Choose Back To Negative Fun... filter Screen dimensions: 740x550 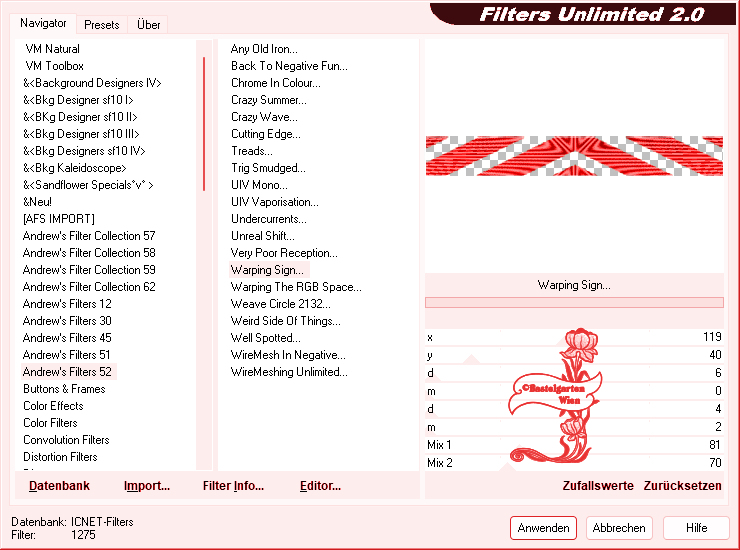[x=289, y=66]
